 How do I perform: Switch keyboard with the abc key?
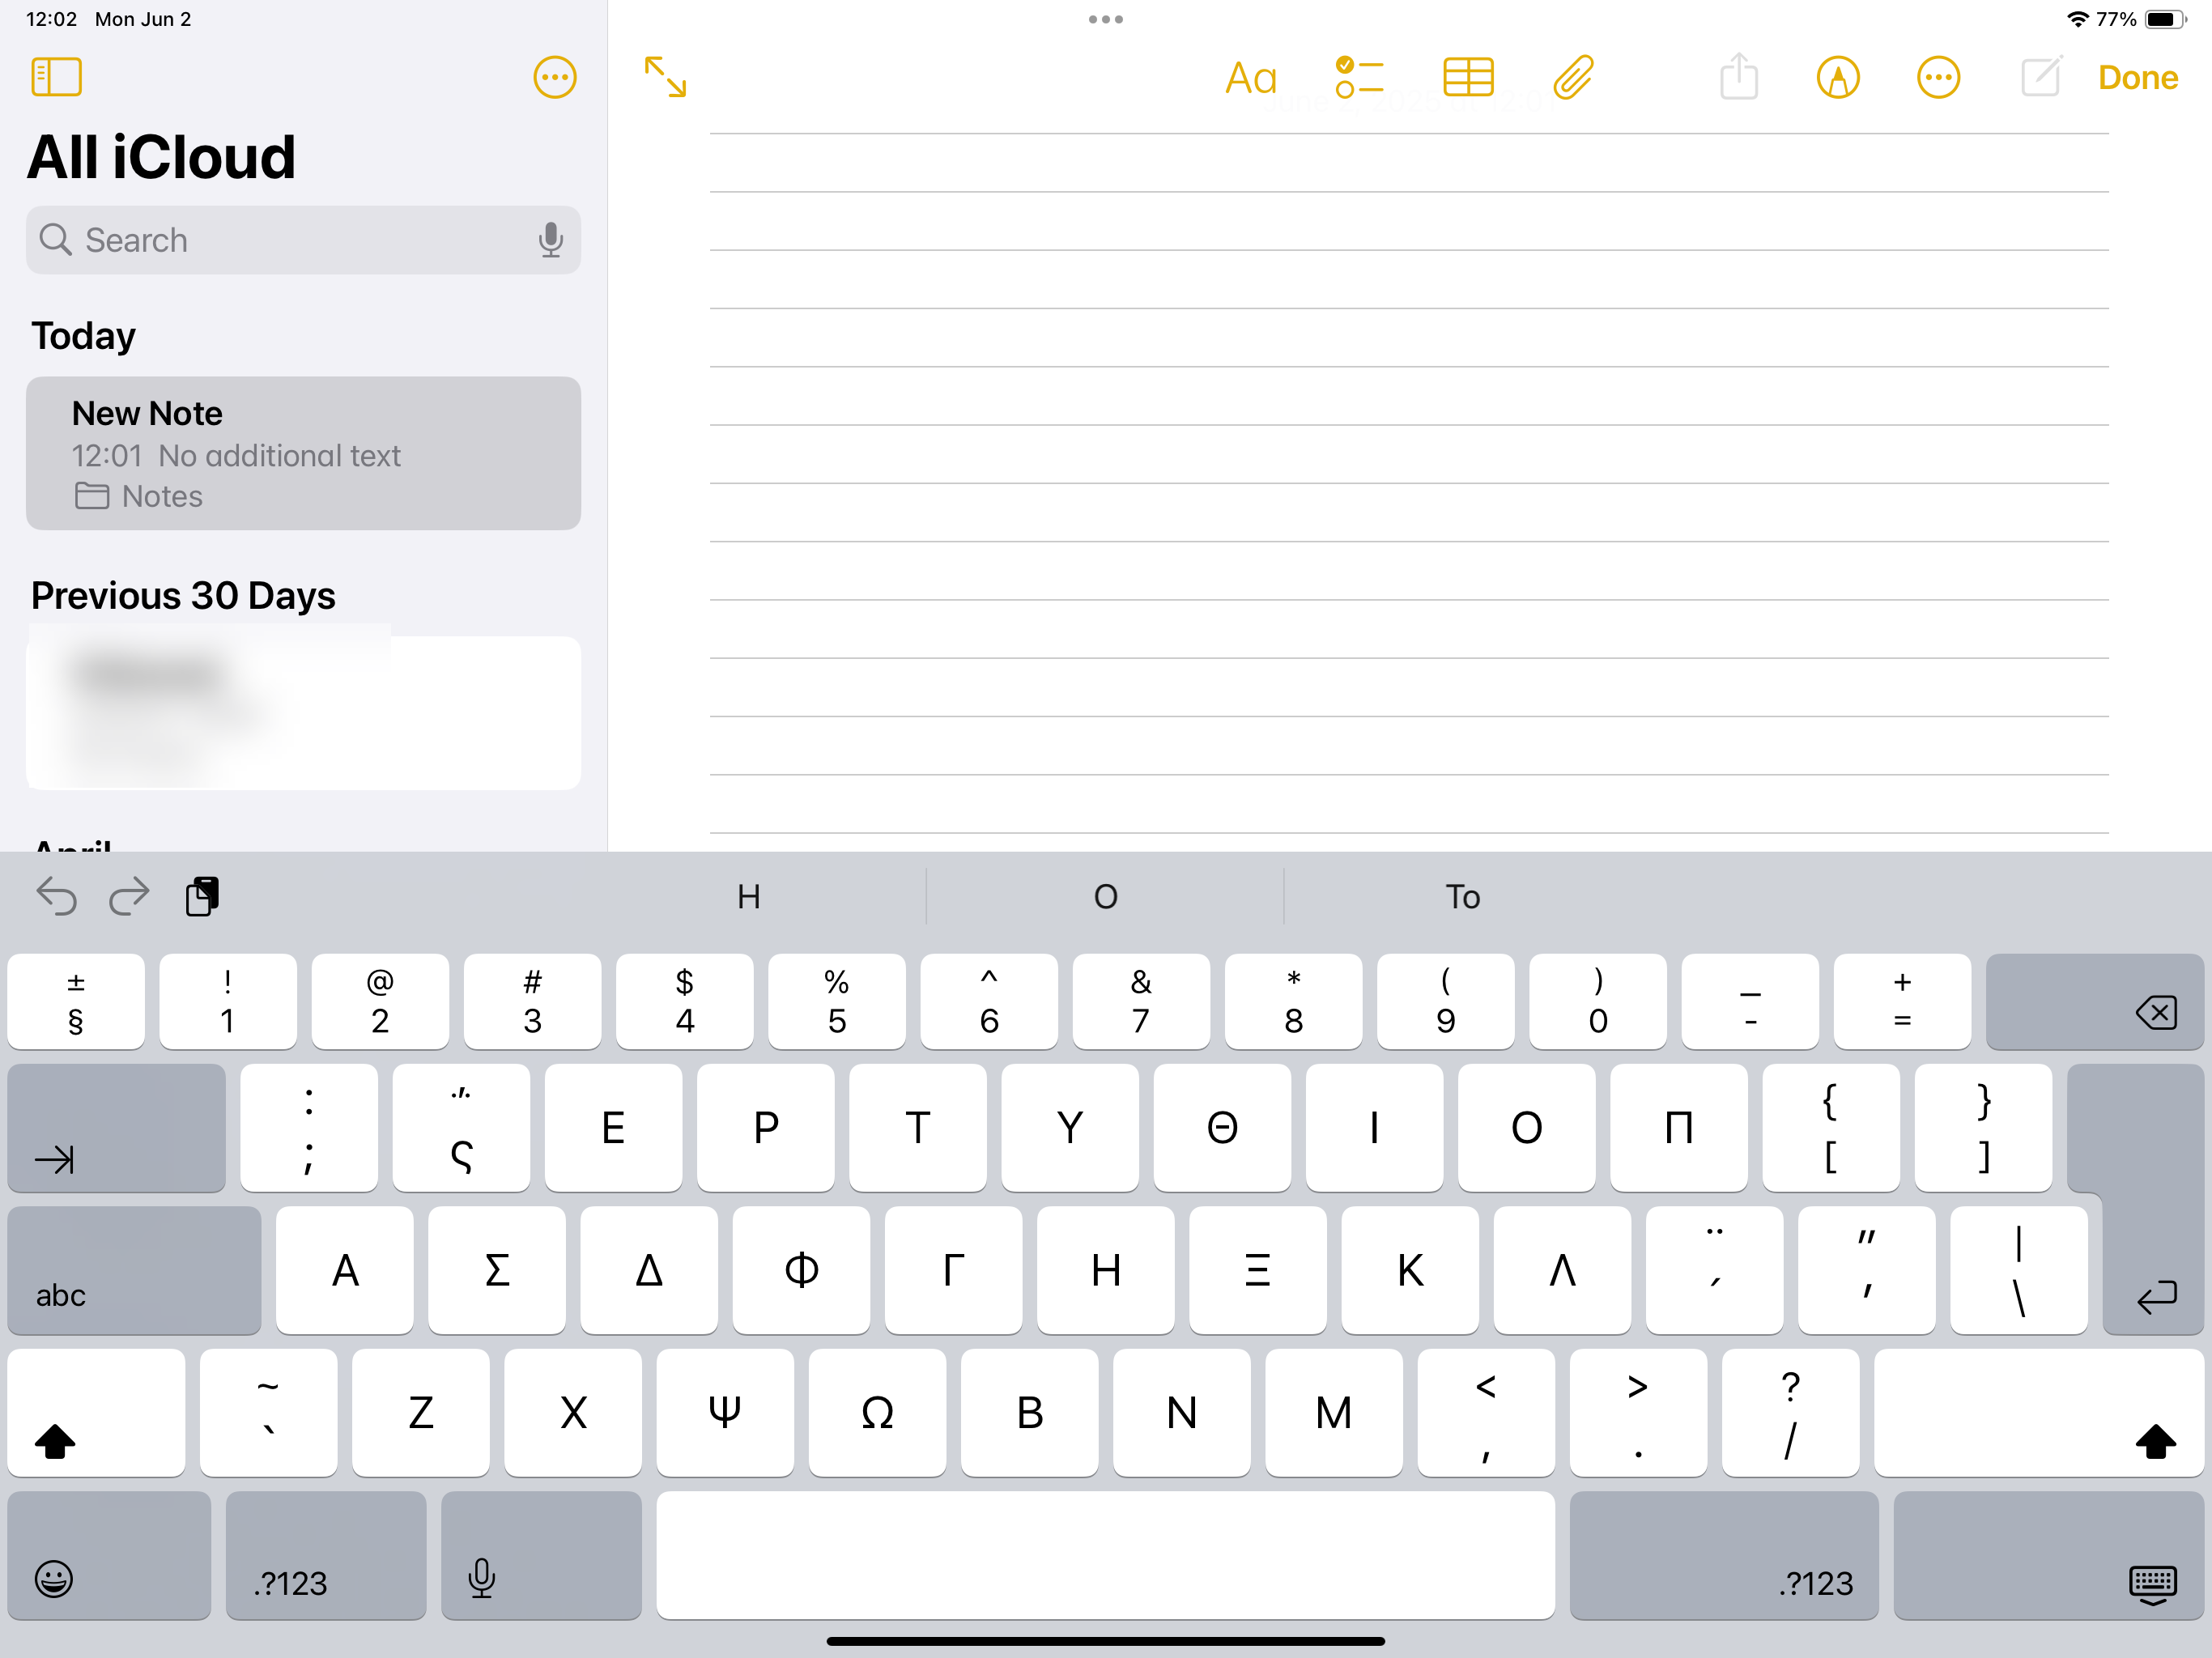134,1270
